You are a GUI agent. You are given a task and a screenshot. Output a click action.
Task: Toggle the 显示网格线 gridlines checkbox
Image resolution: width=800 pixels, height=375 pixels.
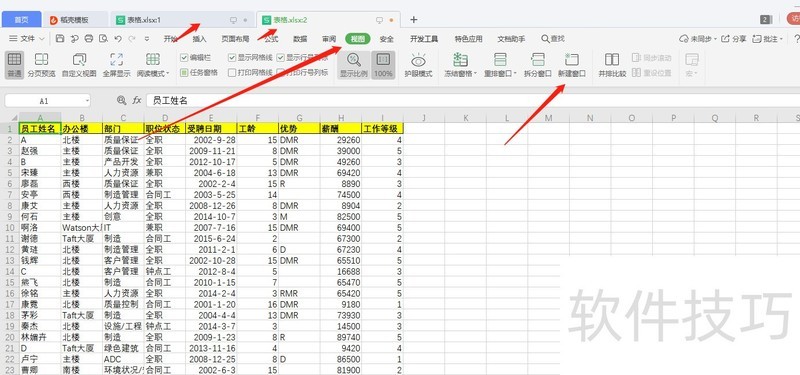(x=232, y=58)
